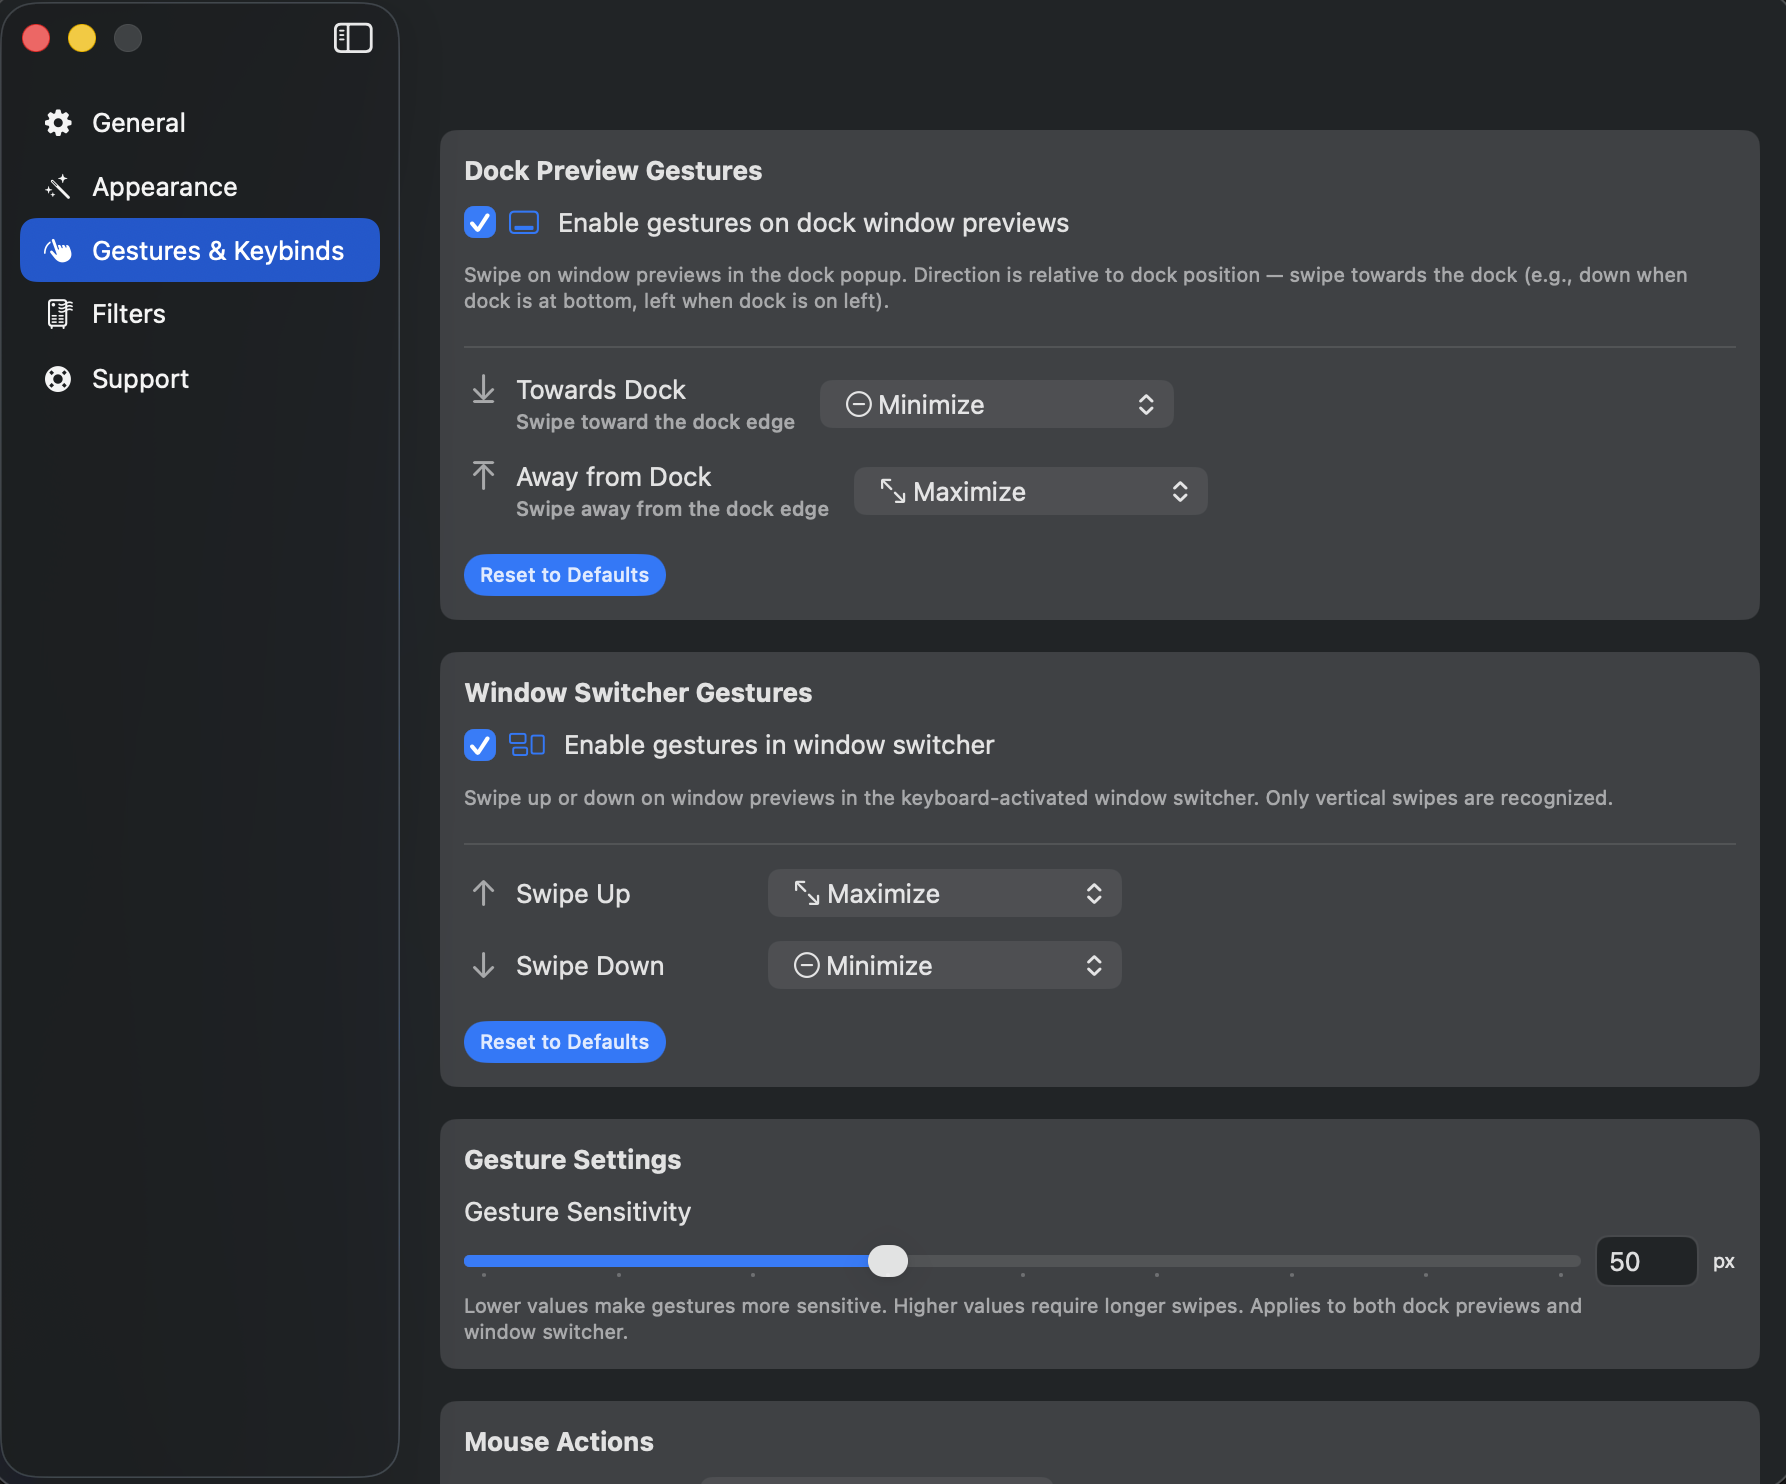Disable gestures on dock window previews
The width and height of the screenshot is (1786, 1484).
pos(479,222)
